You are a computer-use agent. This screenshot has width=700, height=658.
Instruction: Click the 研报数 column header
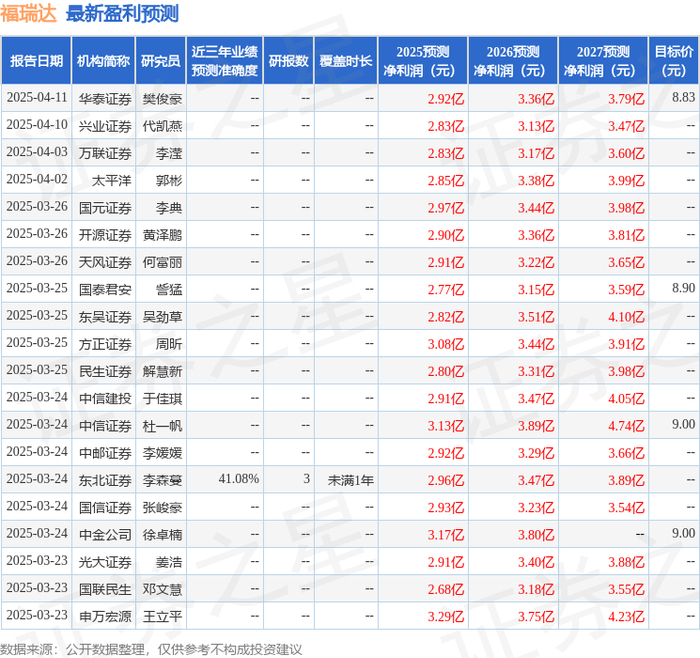[x=288, y=61]
